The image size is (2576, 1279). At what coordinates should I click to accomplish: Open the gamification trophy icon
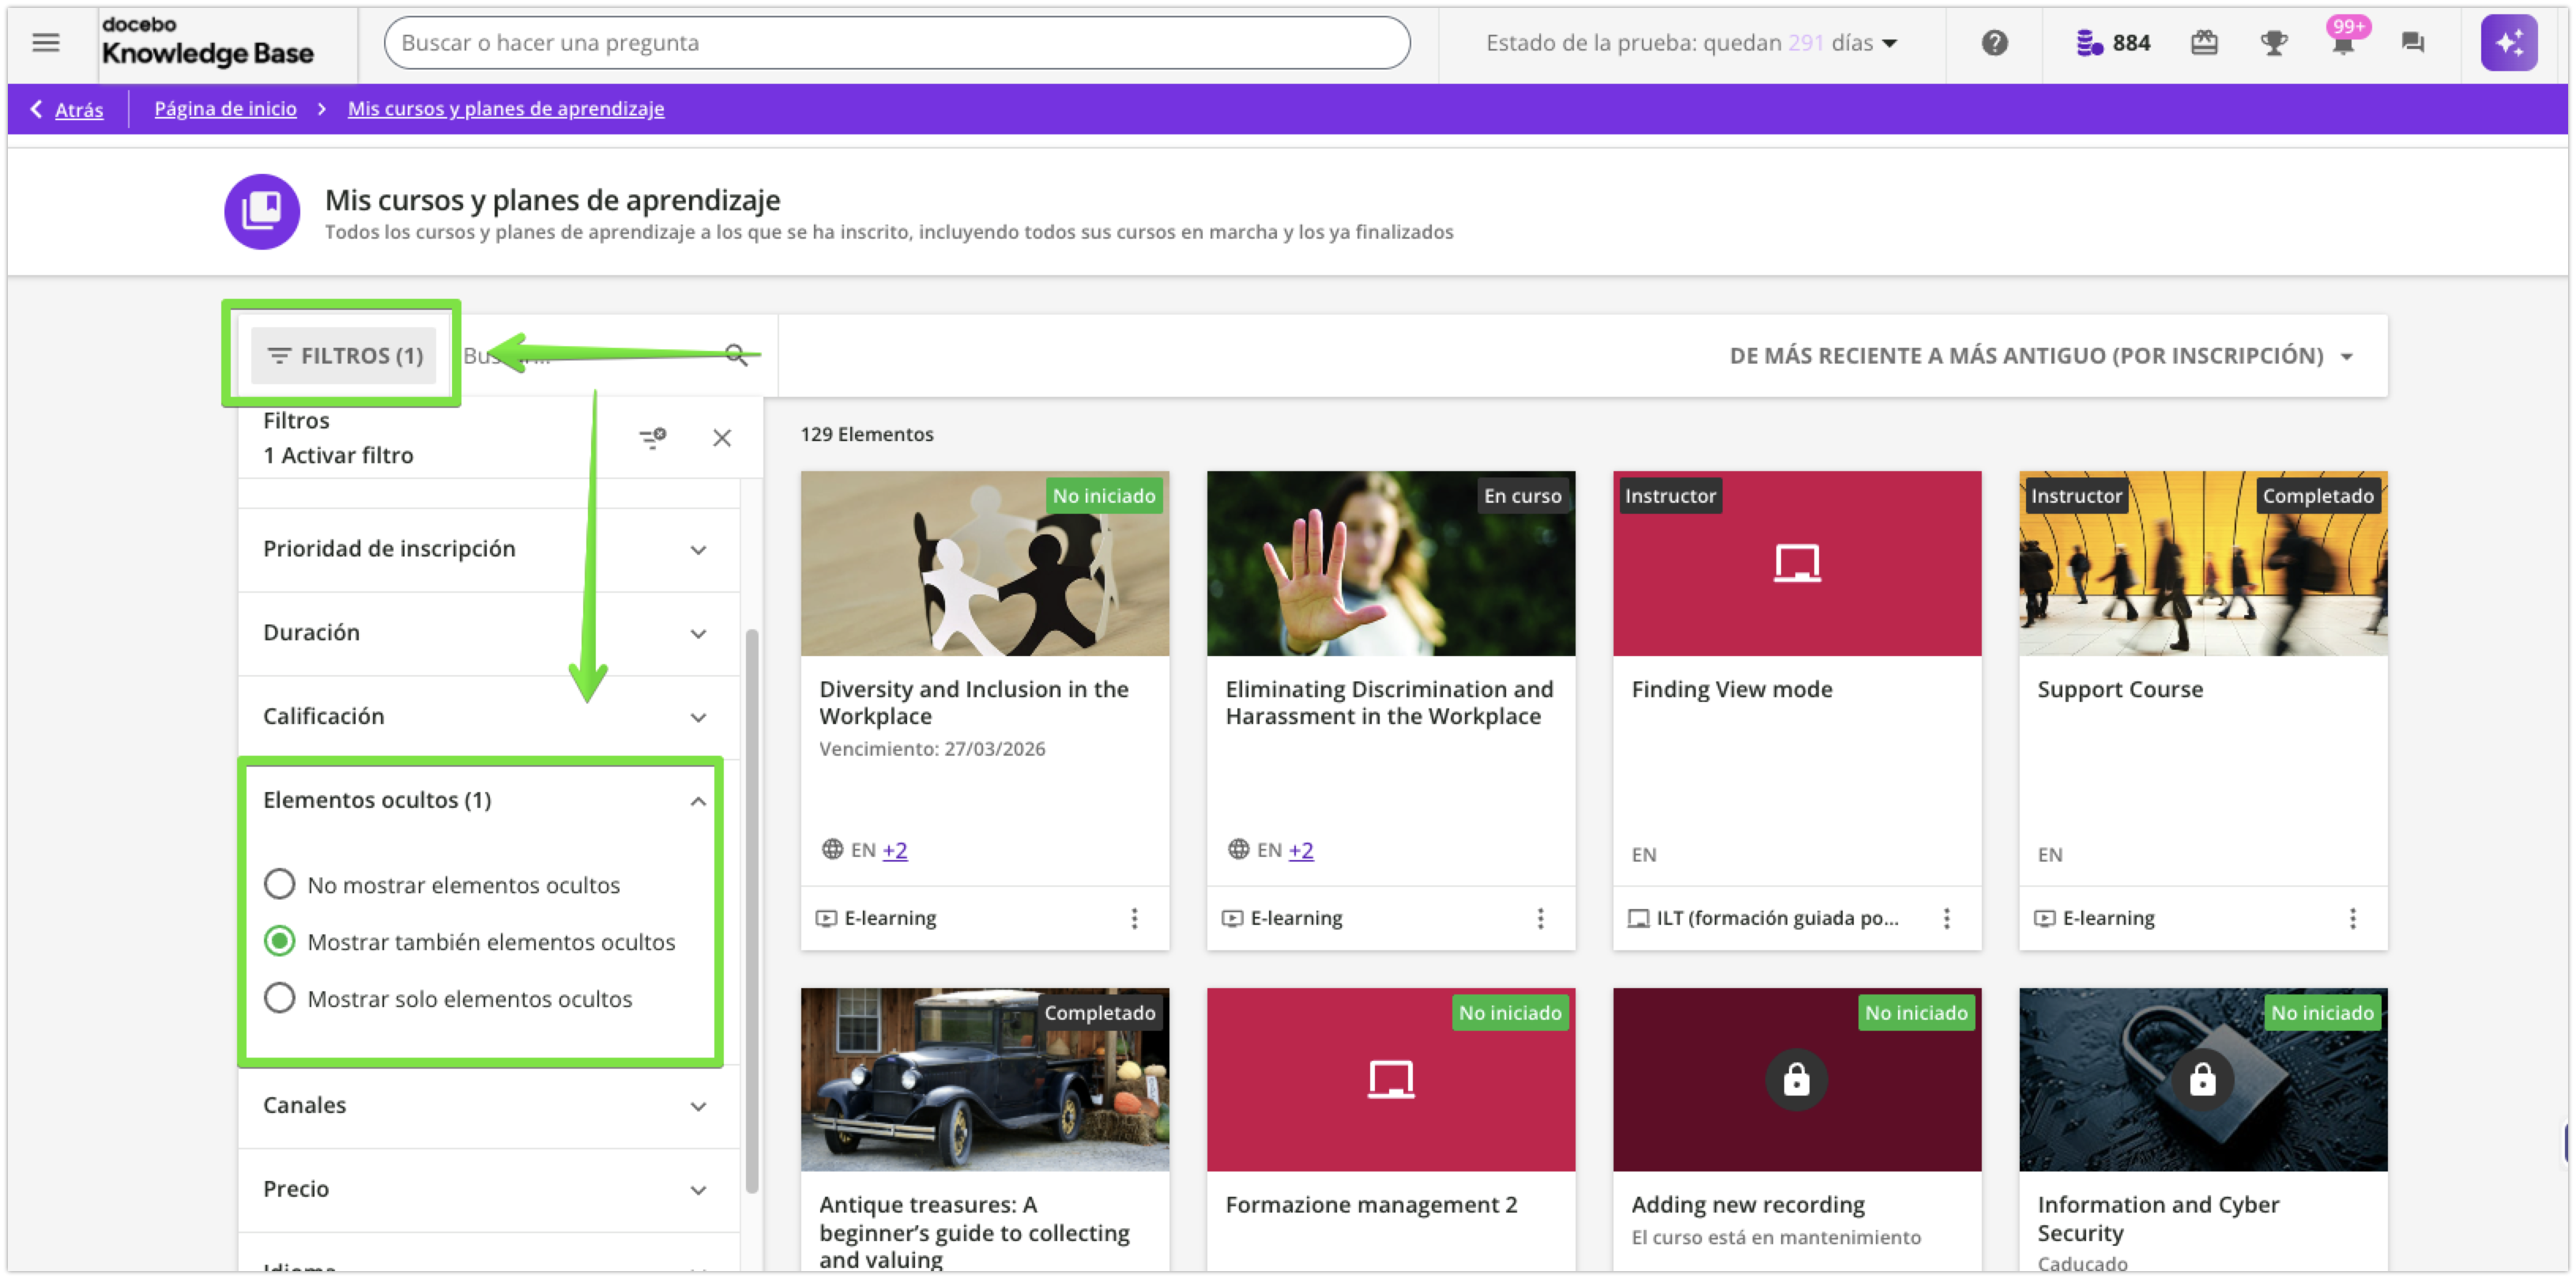pos(2273,43)
